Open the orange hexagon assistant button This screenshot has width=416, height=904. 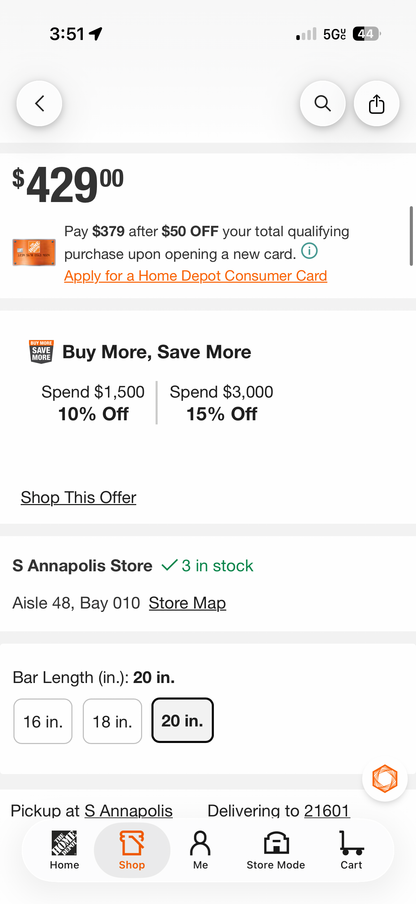pyautogui.click(x=385, y=779)
